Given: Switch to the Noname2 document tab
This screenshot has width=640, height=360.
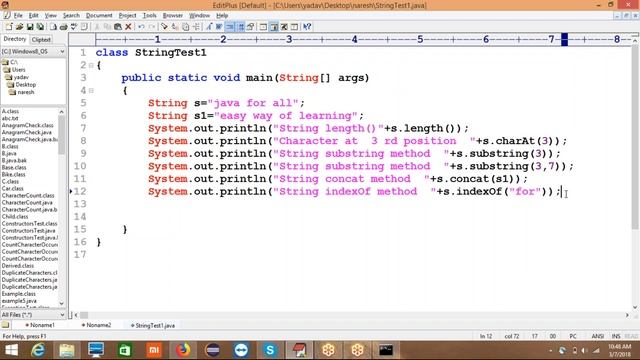Looking at the screenshot, I should [x=96, y=325].
